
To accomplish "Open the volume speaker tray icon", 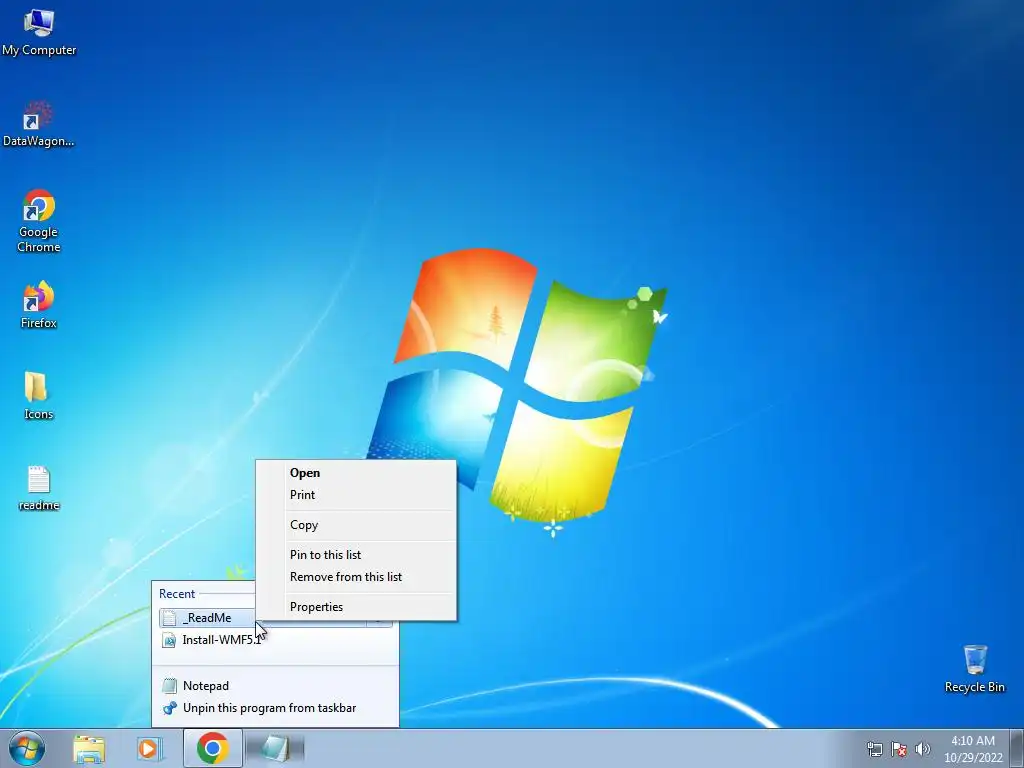I will click(922, 749).
